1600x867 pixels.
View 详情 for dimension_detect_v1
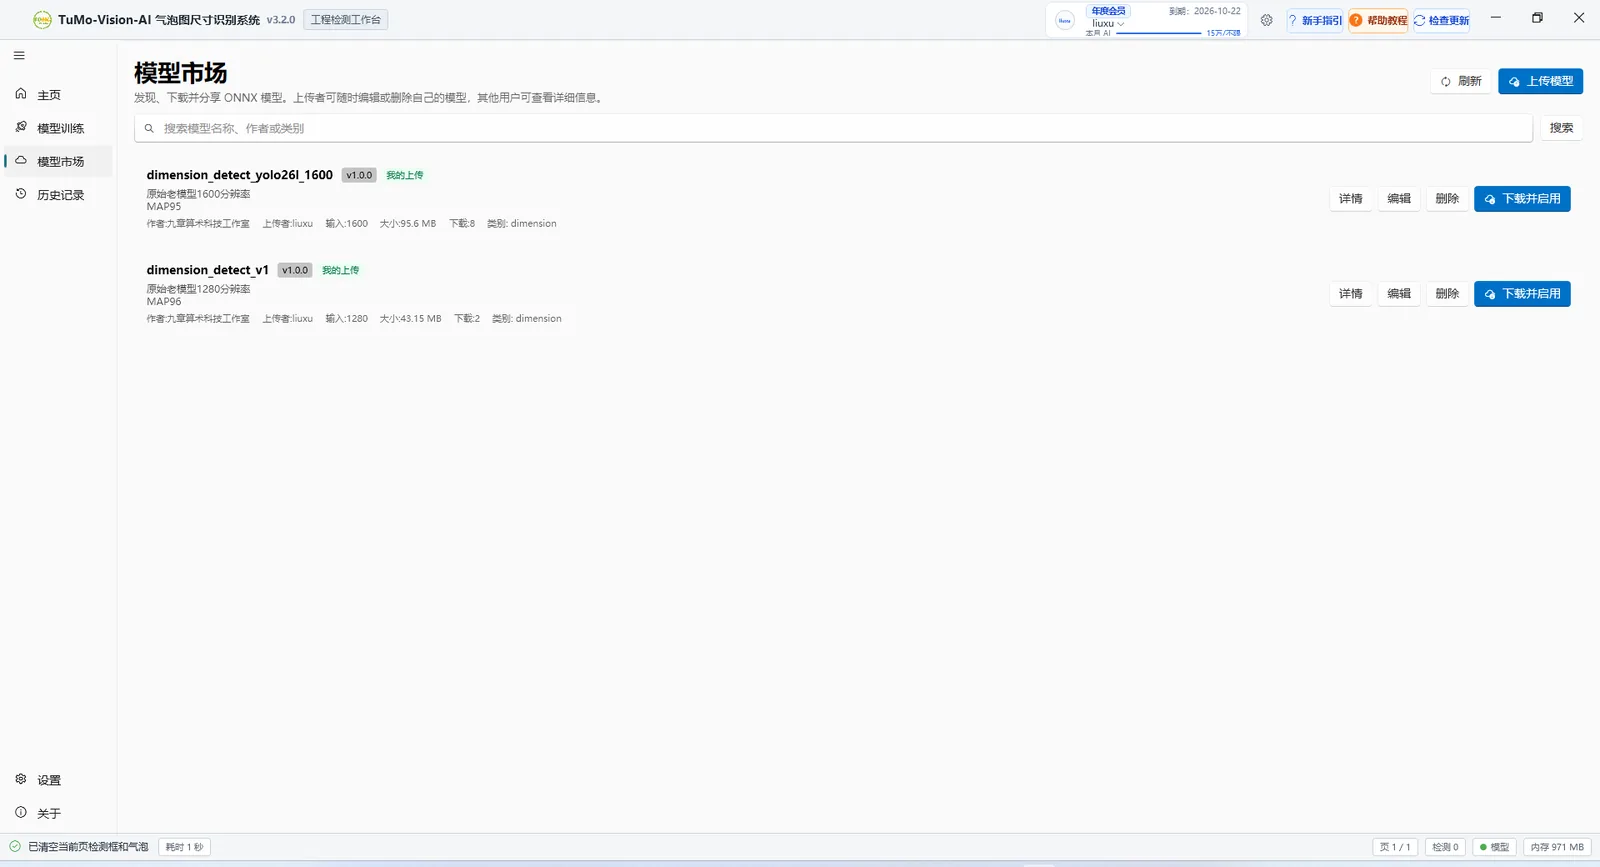pyautogui.click(x=1351, y=294)
